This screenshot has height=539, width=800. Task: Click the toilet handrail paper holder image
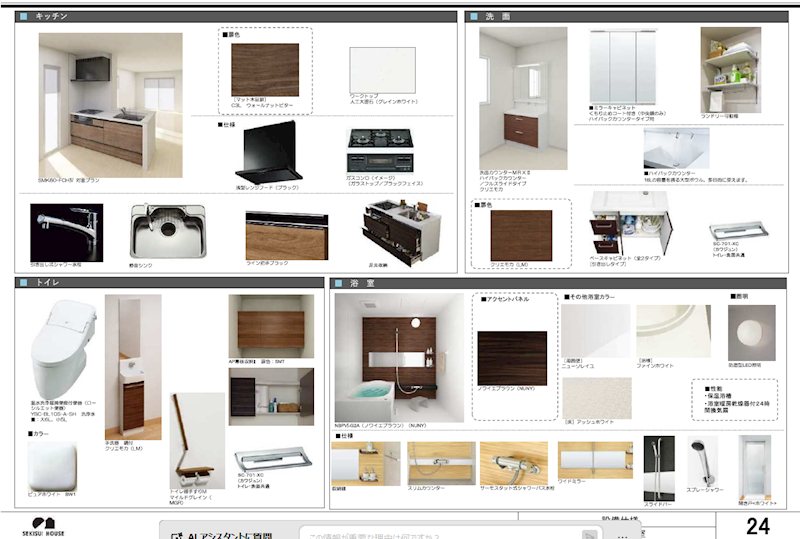[x=197, y=440]
